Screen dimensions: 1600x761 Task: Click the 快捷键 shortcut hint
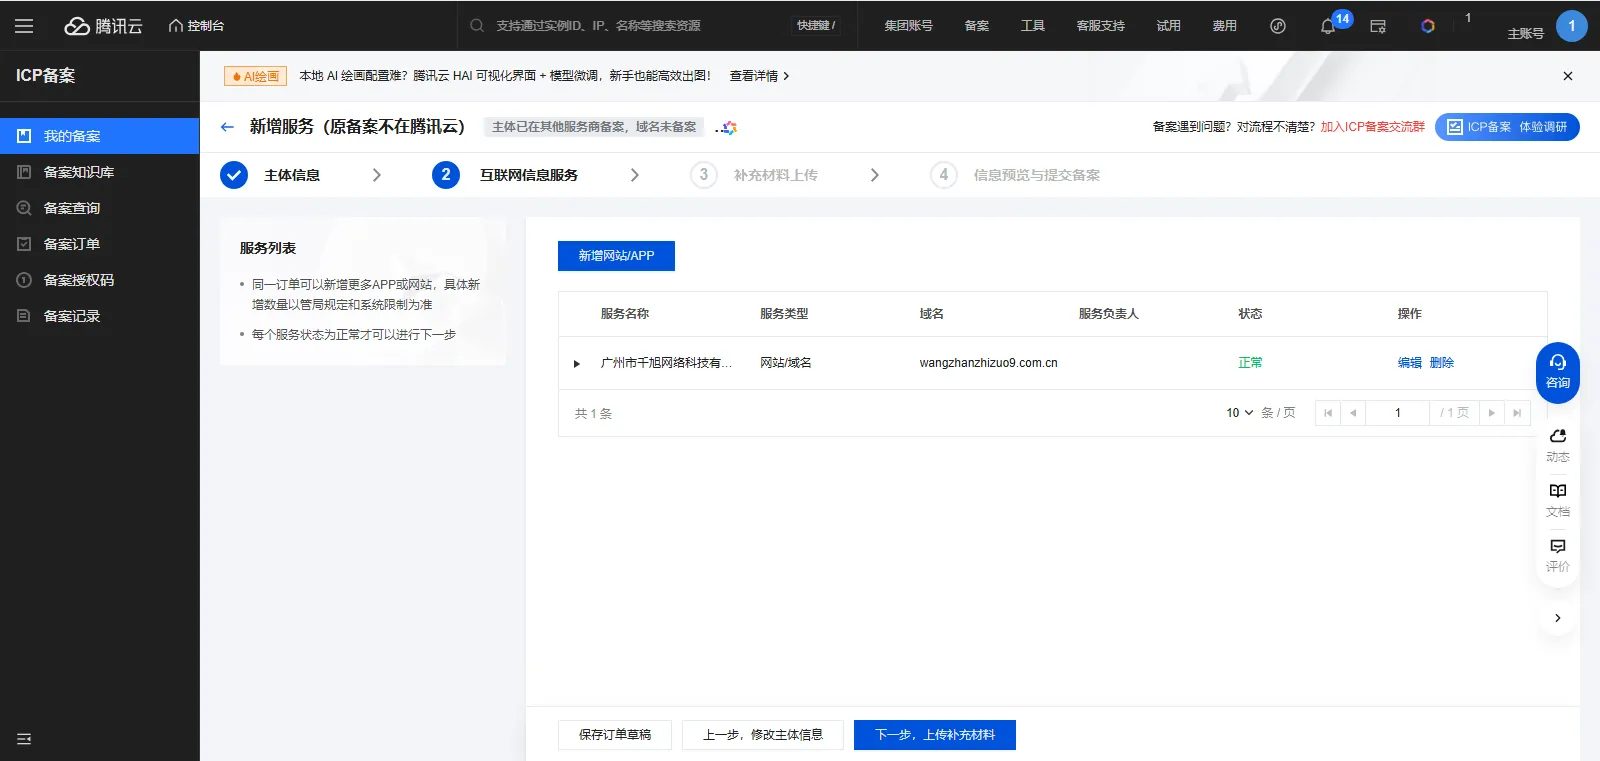(x=816, y=26)
